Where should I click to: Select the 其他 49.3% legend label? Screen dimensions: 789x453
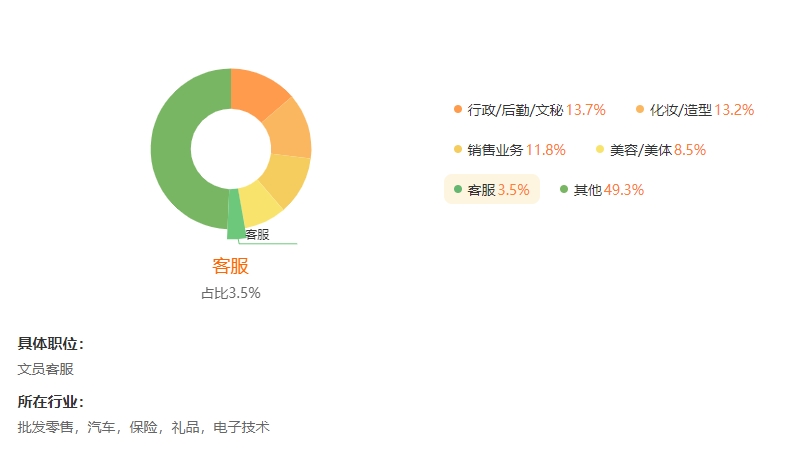click(x=602, y=190)
